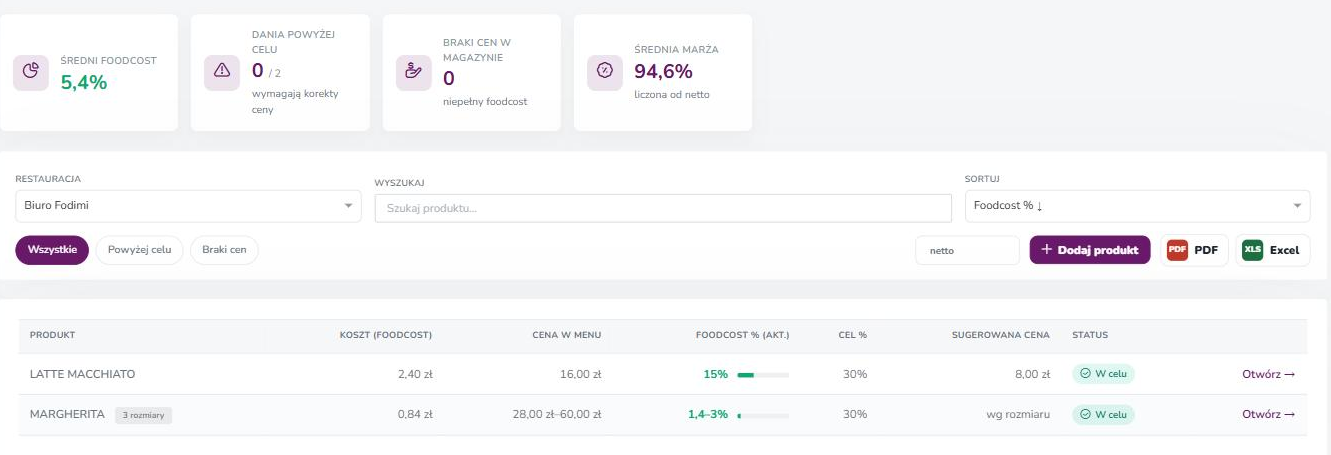
Task: Click the red PDF icon
Action: click(x=1177, y=250)
